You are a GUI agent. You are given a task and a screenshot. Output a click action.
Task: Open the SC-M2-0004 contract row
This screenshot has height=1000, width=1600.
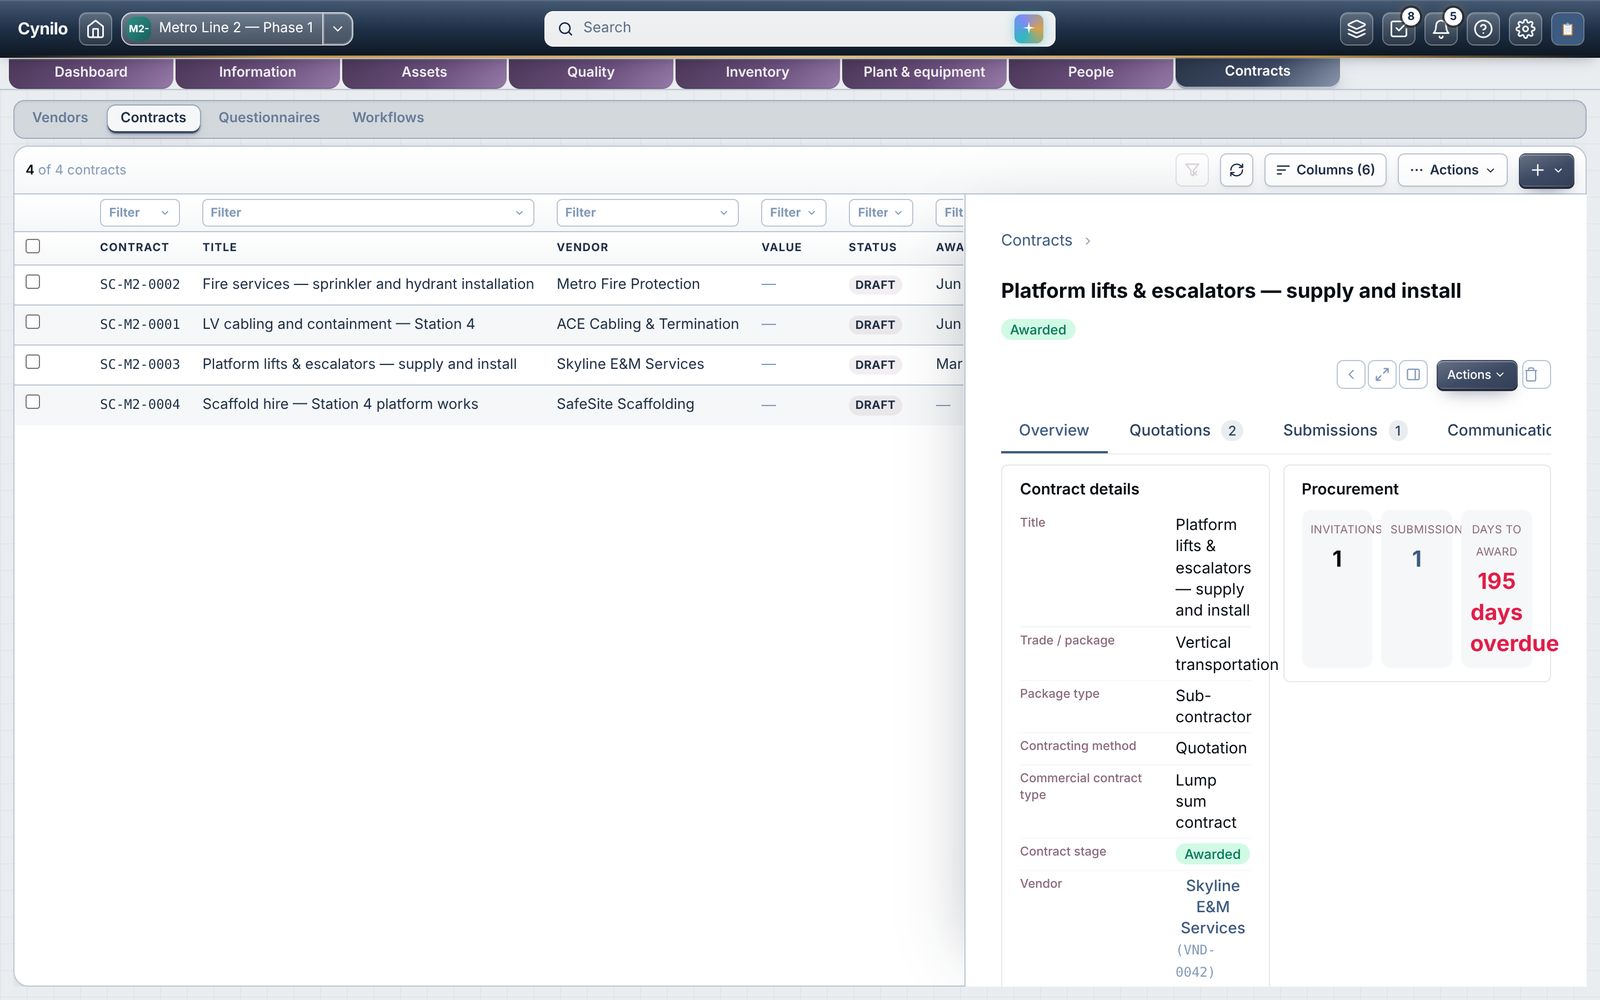[x=489, y=405]
